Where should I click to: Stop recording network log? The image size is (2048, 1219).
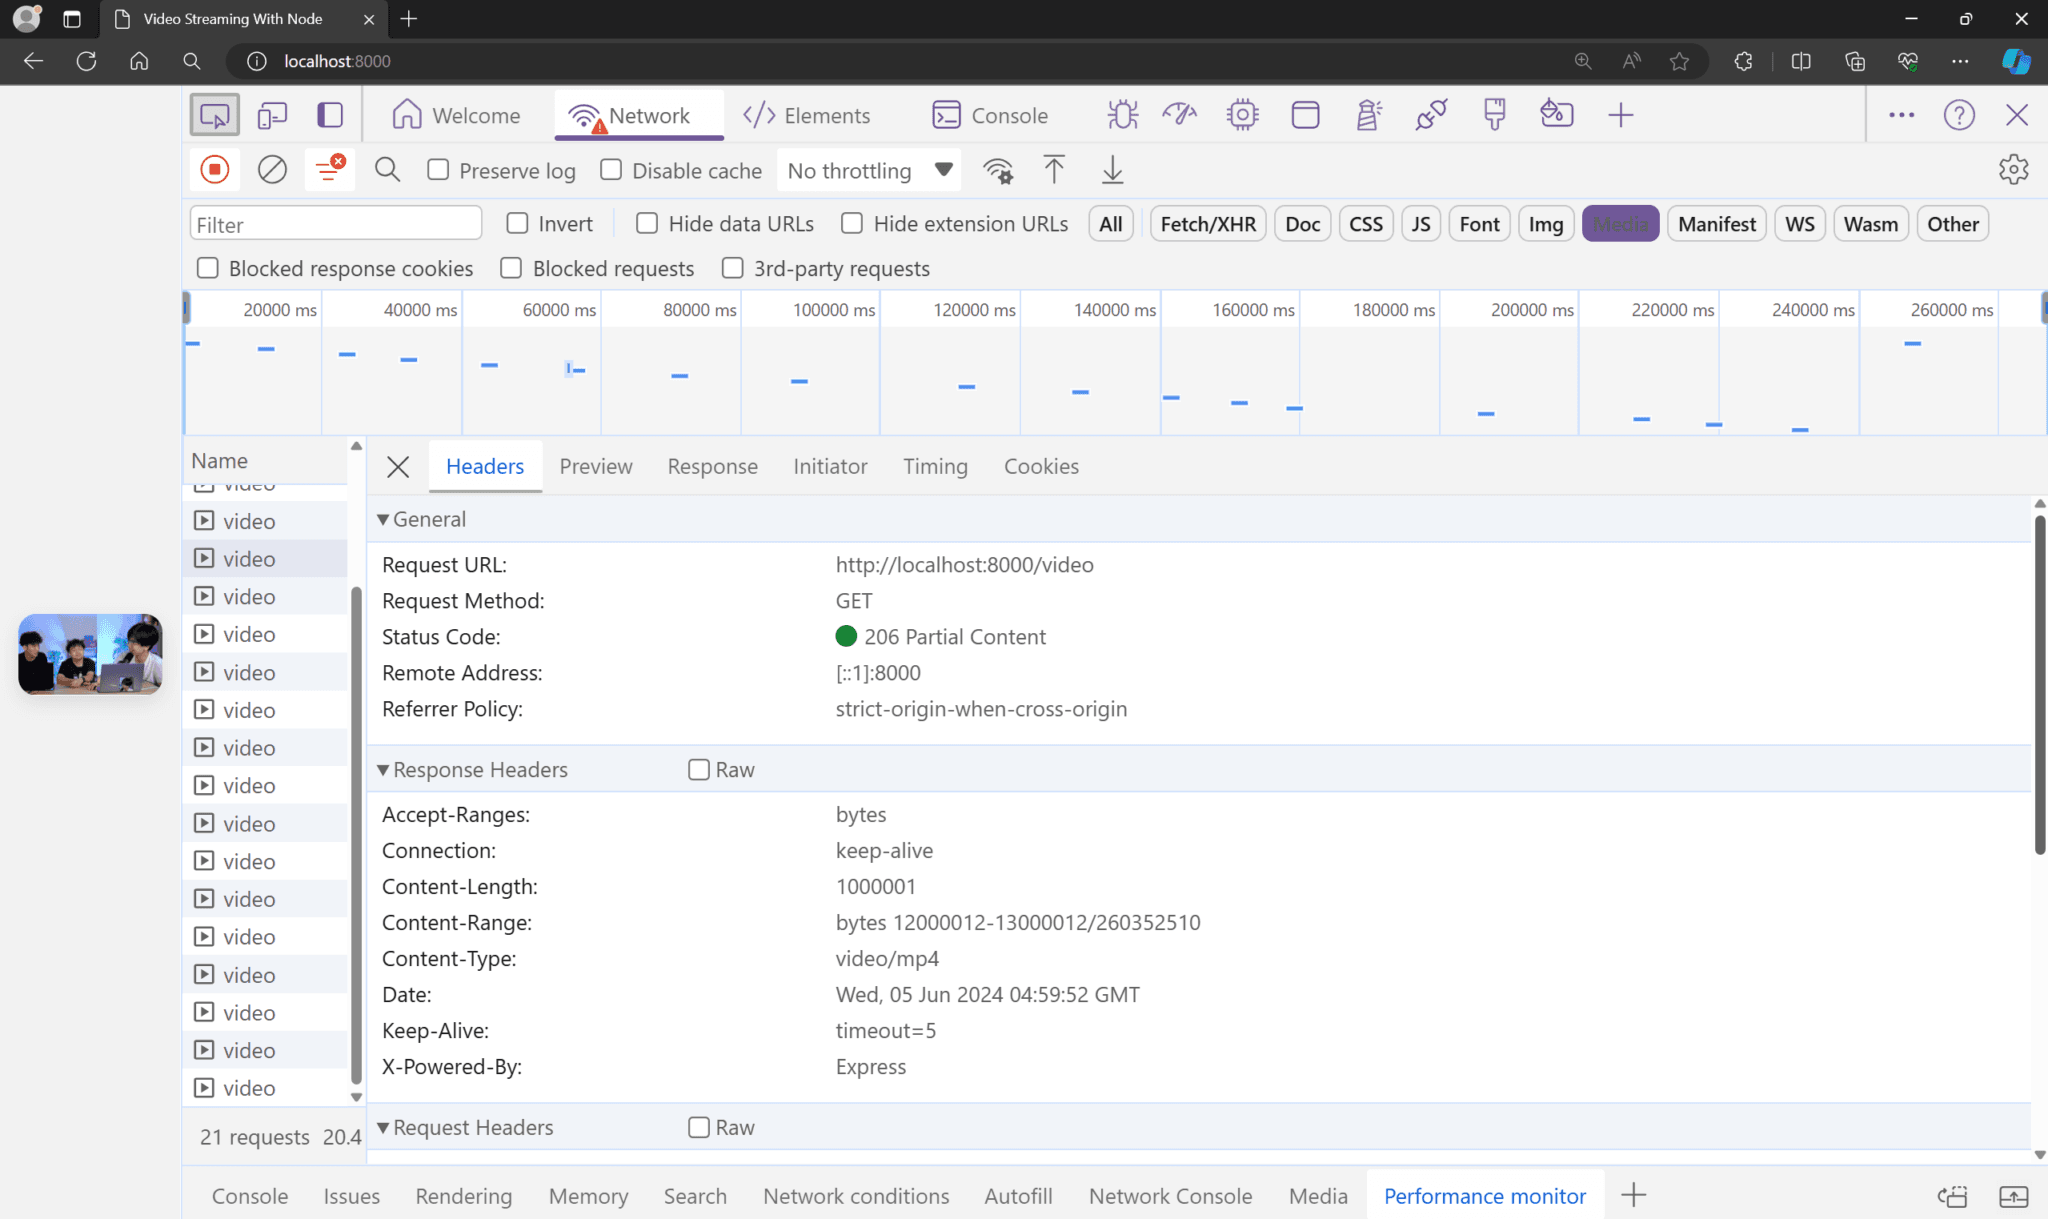[215, 170]
